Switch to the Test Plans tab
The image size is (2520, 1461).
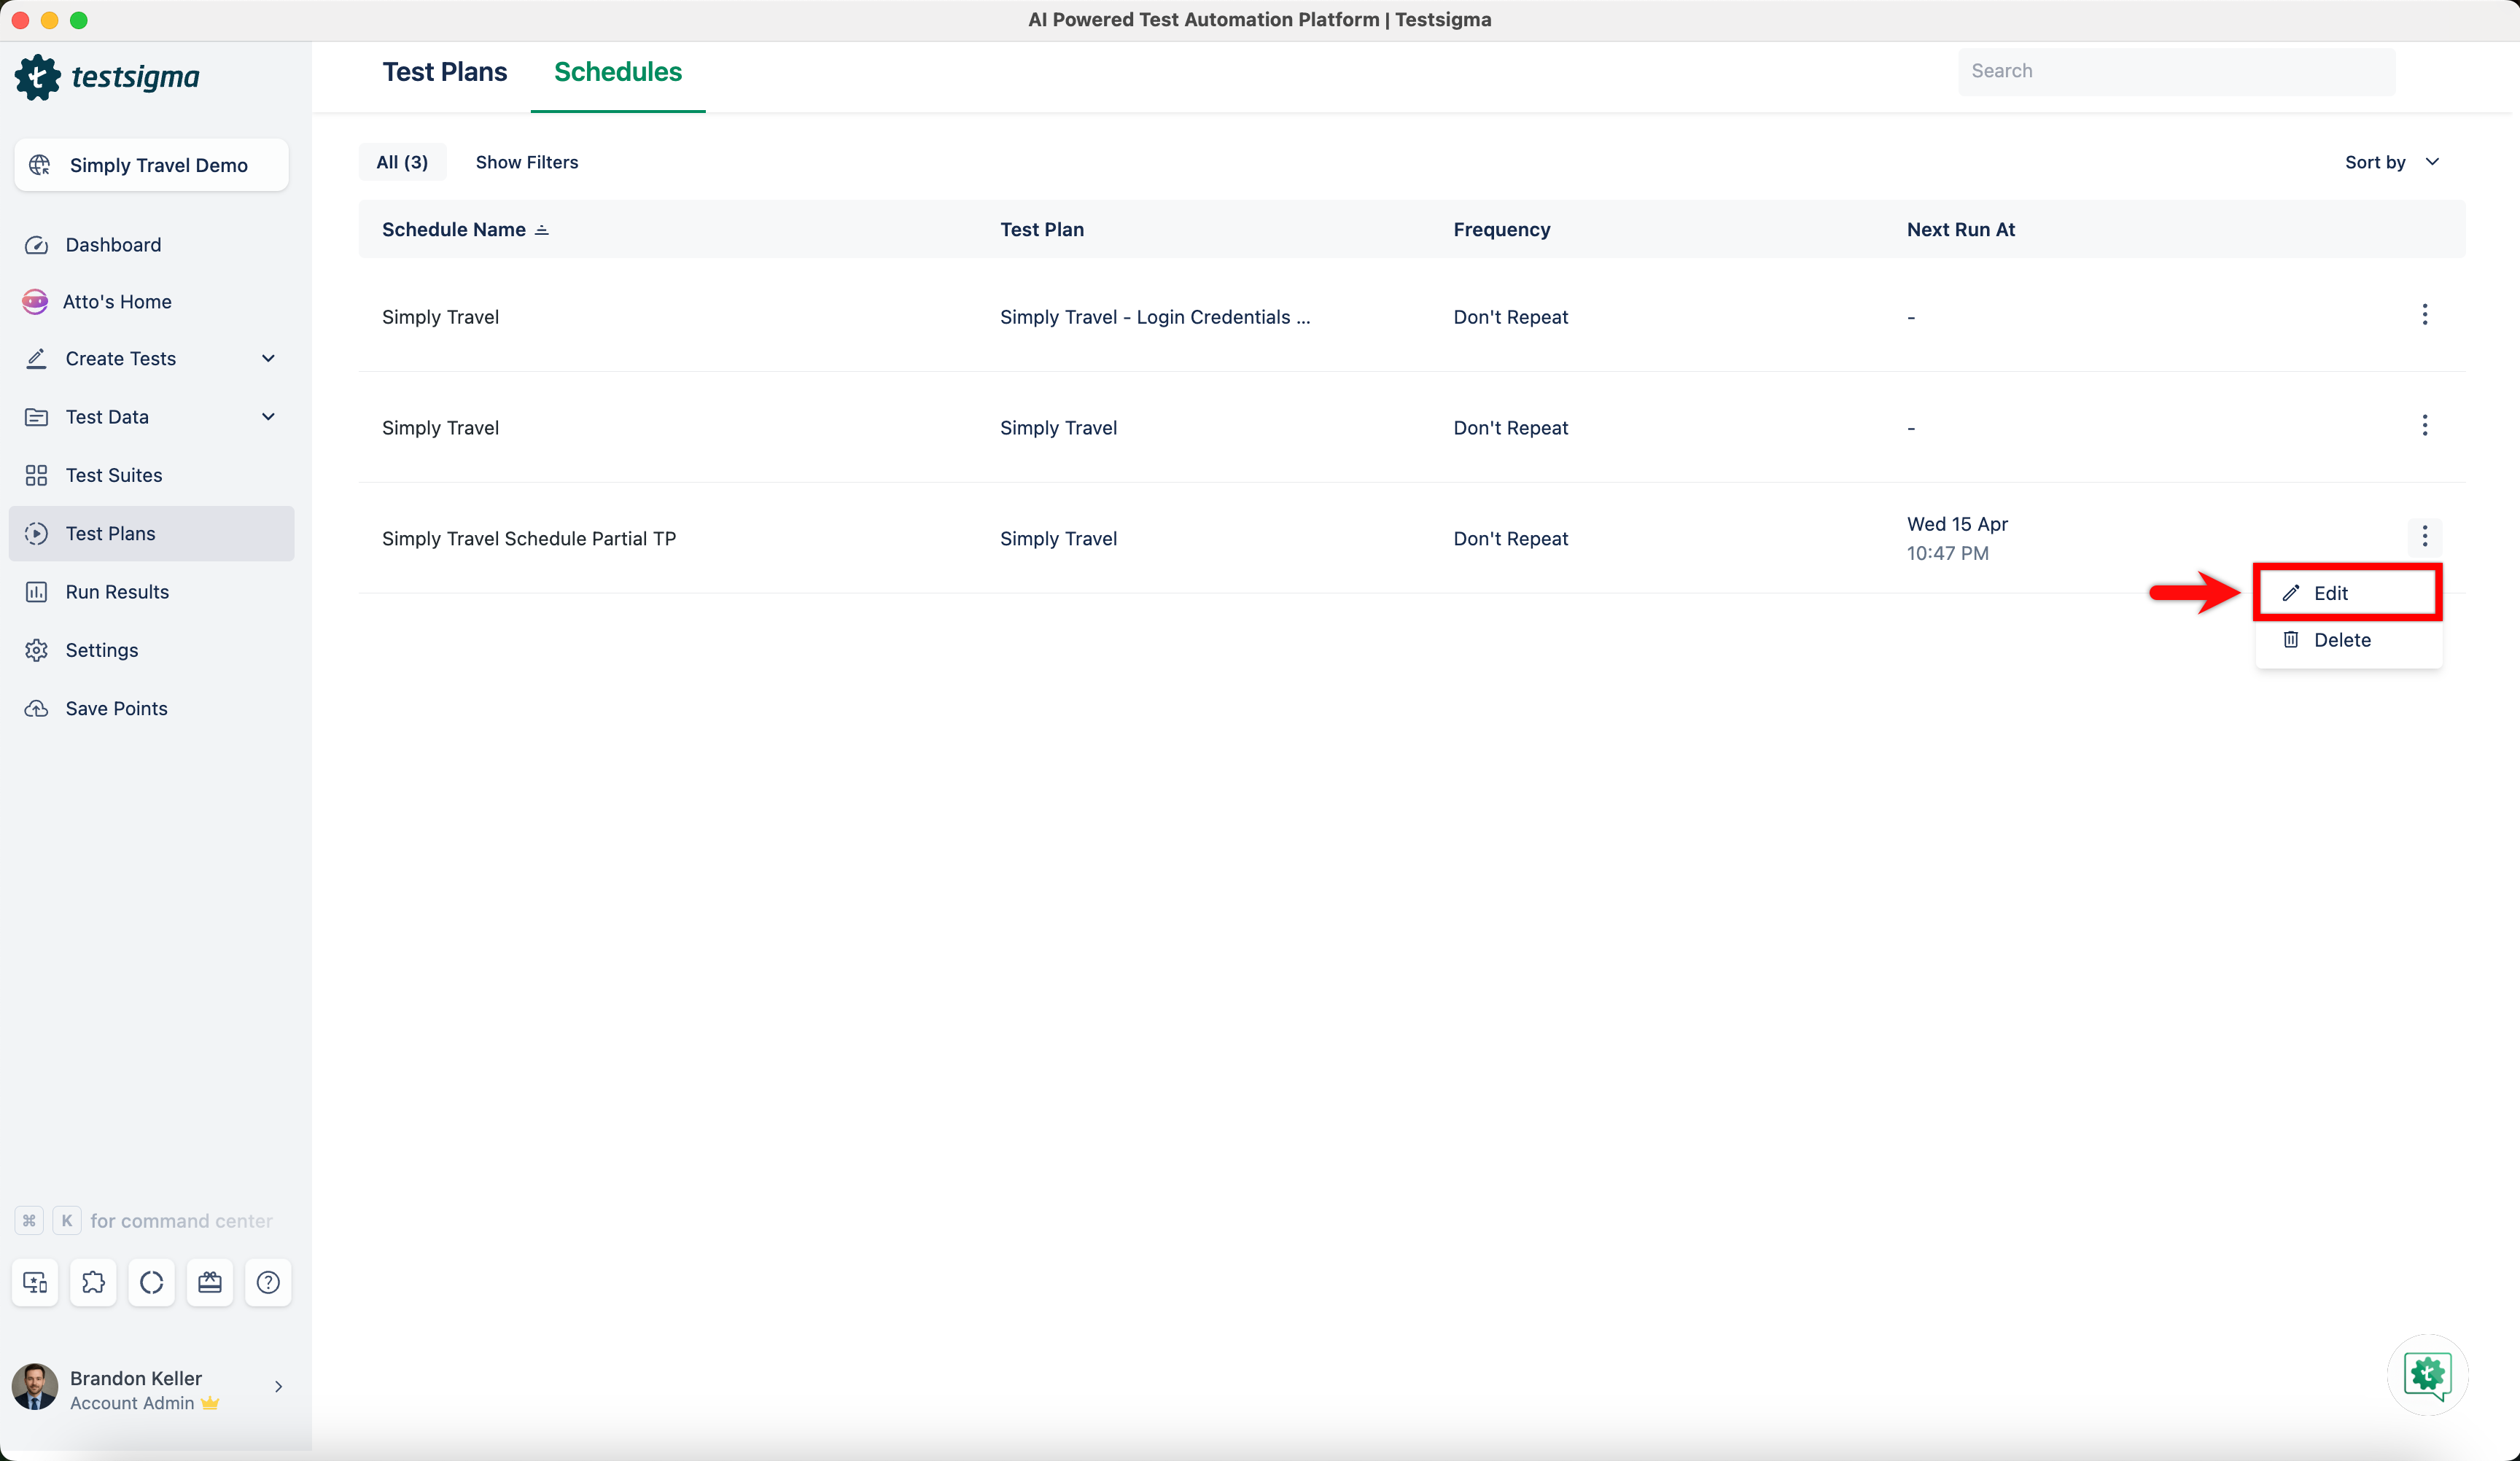(x=444, y=72)
